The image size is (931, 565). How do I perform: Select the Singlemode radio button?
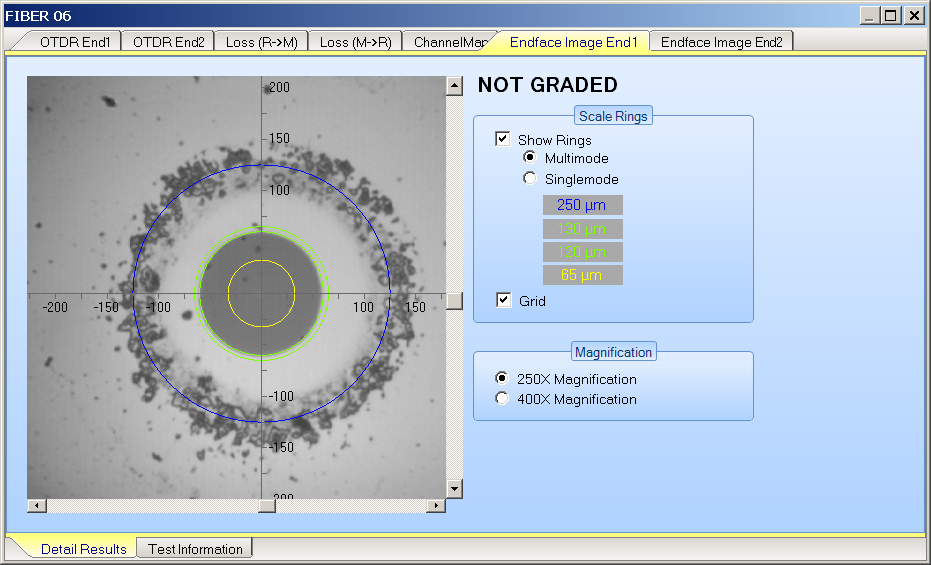[530, 179]
